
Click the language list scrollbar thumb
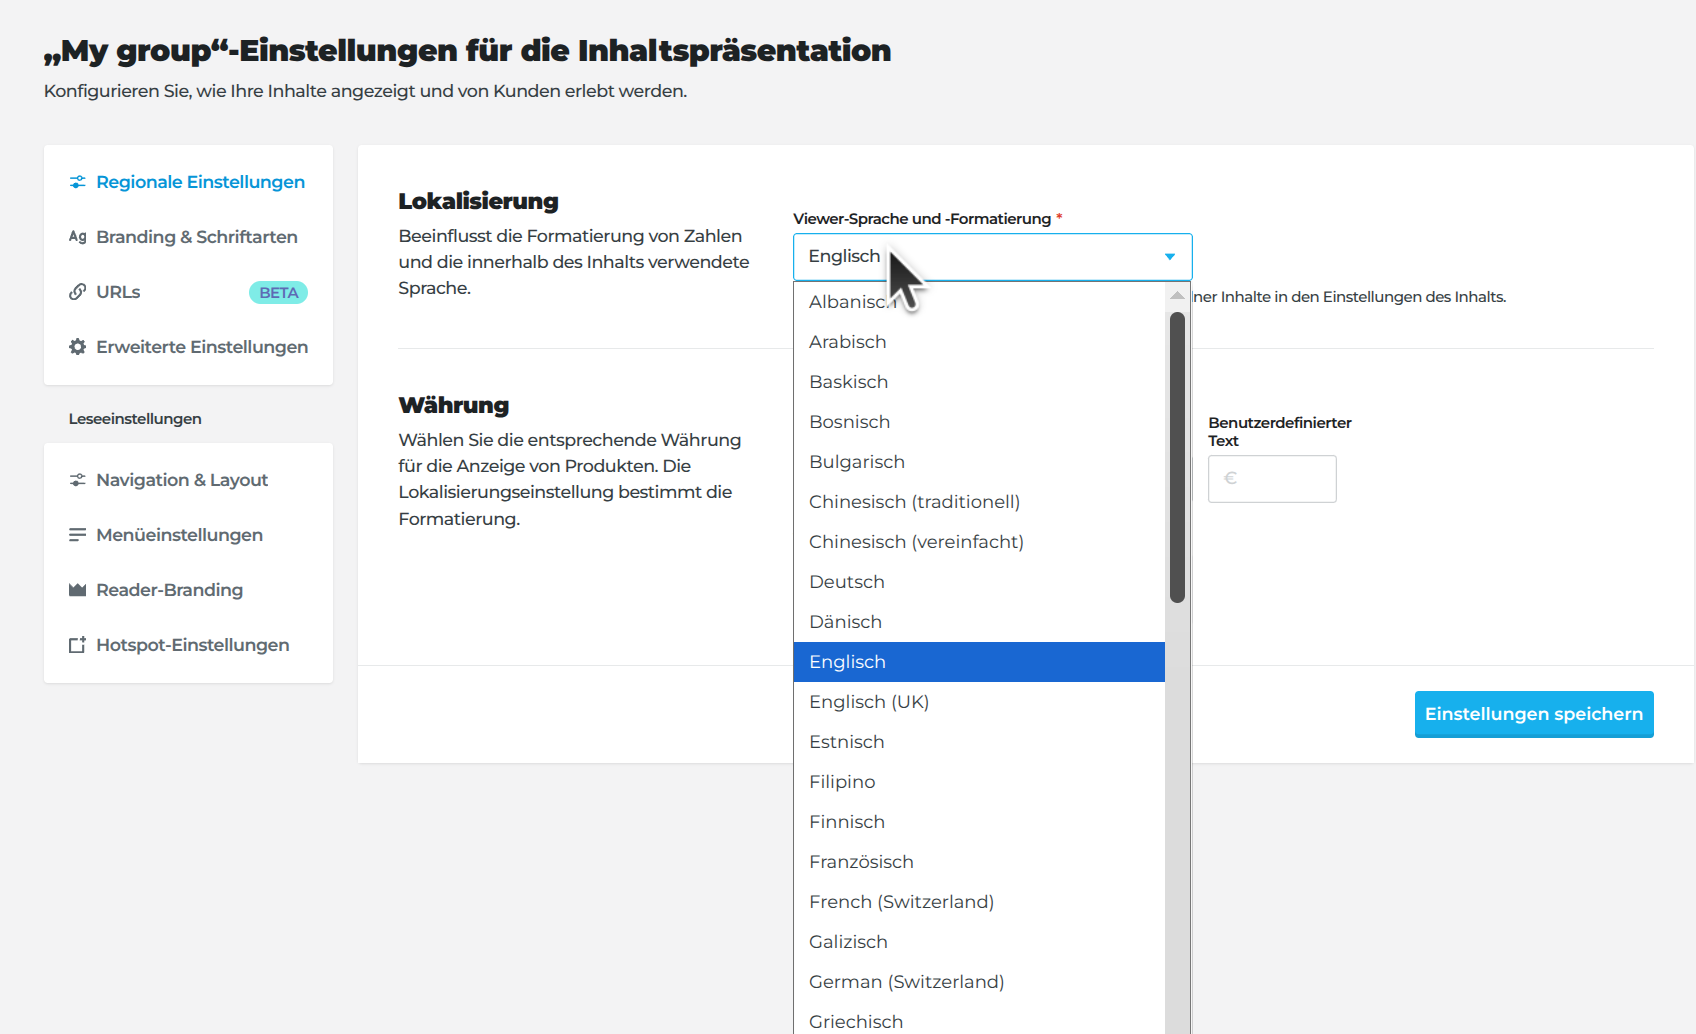(x=1177, y=457)
